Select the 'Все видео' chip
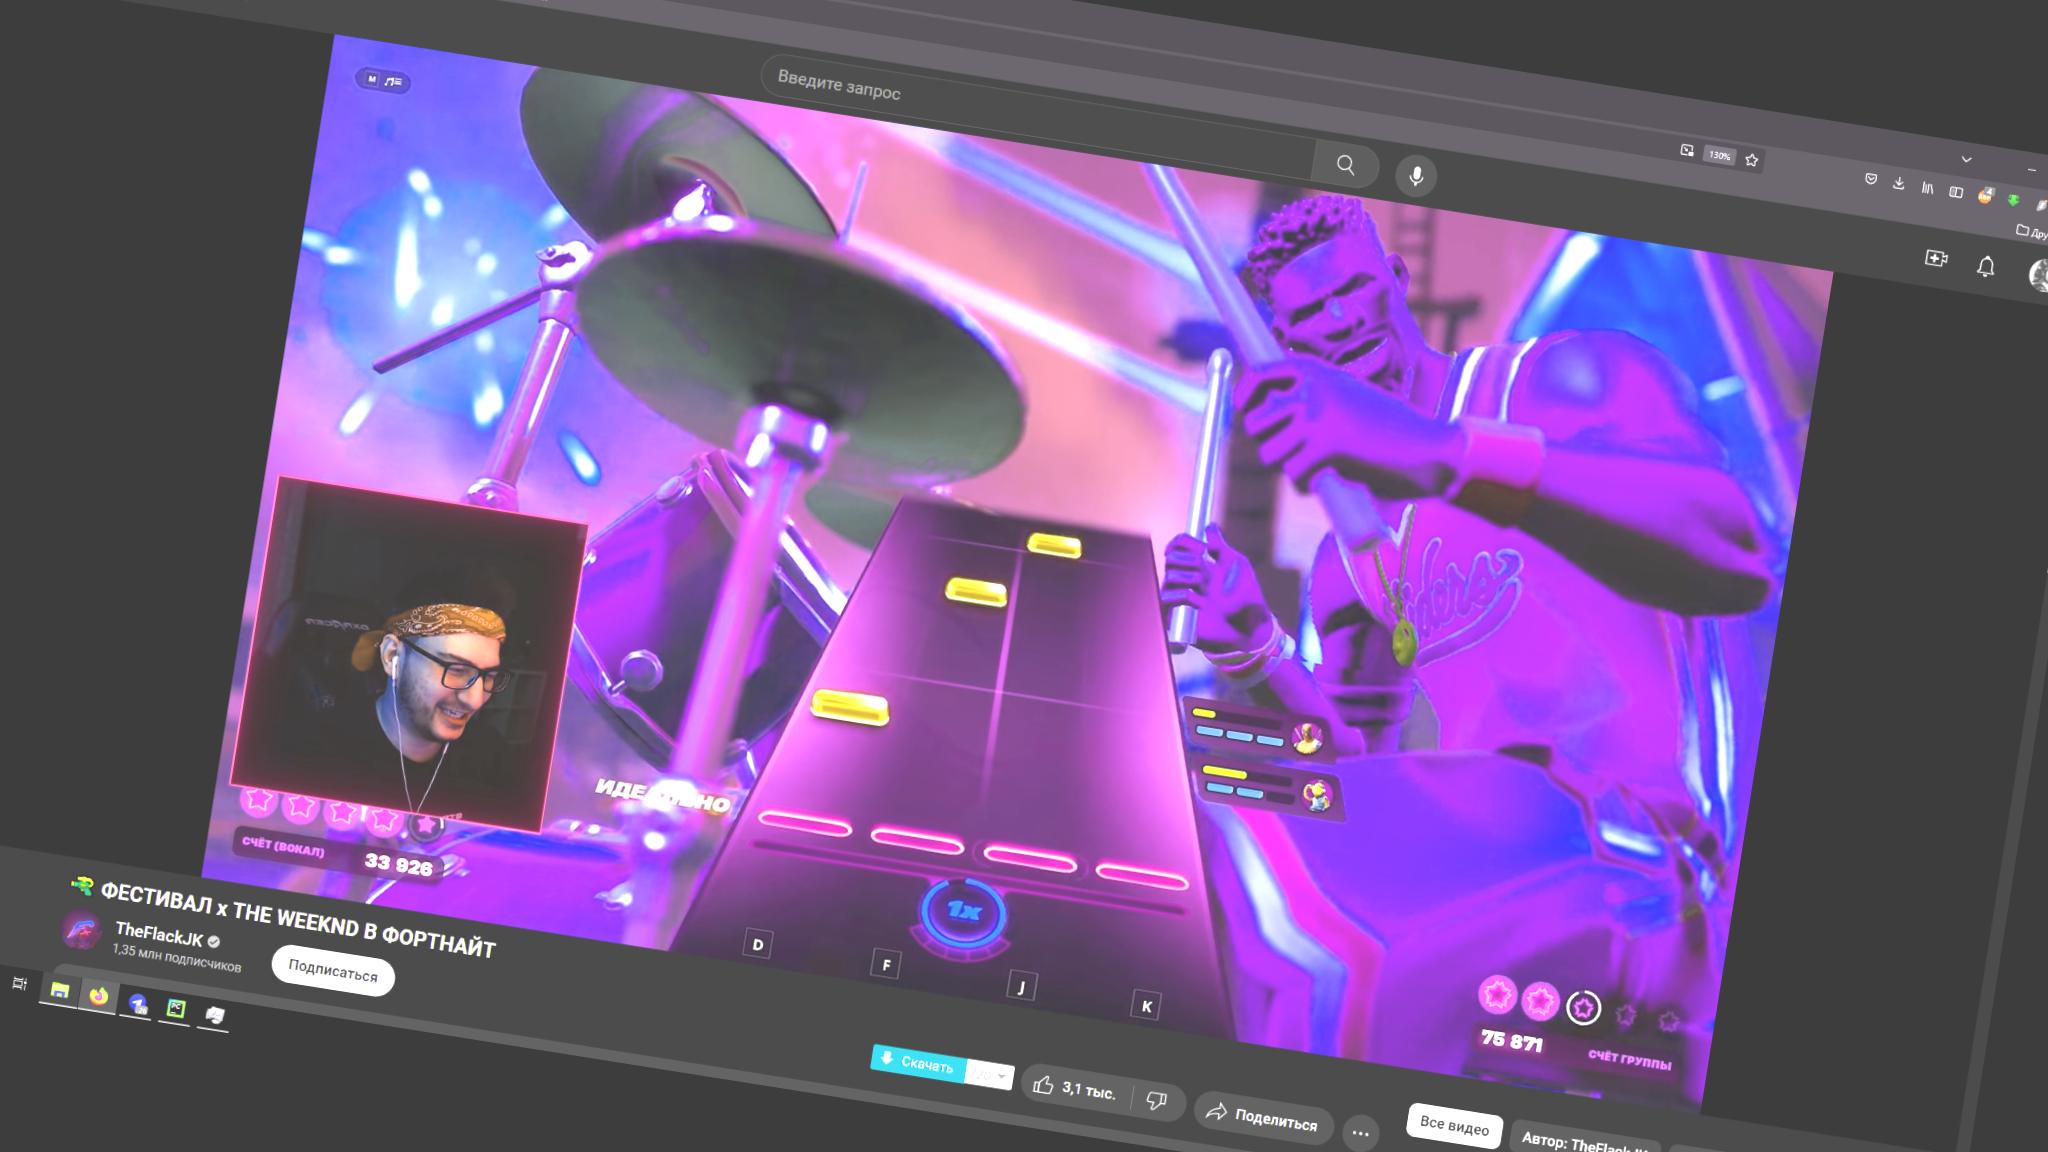 point(1454,1126)
